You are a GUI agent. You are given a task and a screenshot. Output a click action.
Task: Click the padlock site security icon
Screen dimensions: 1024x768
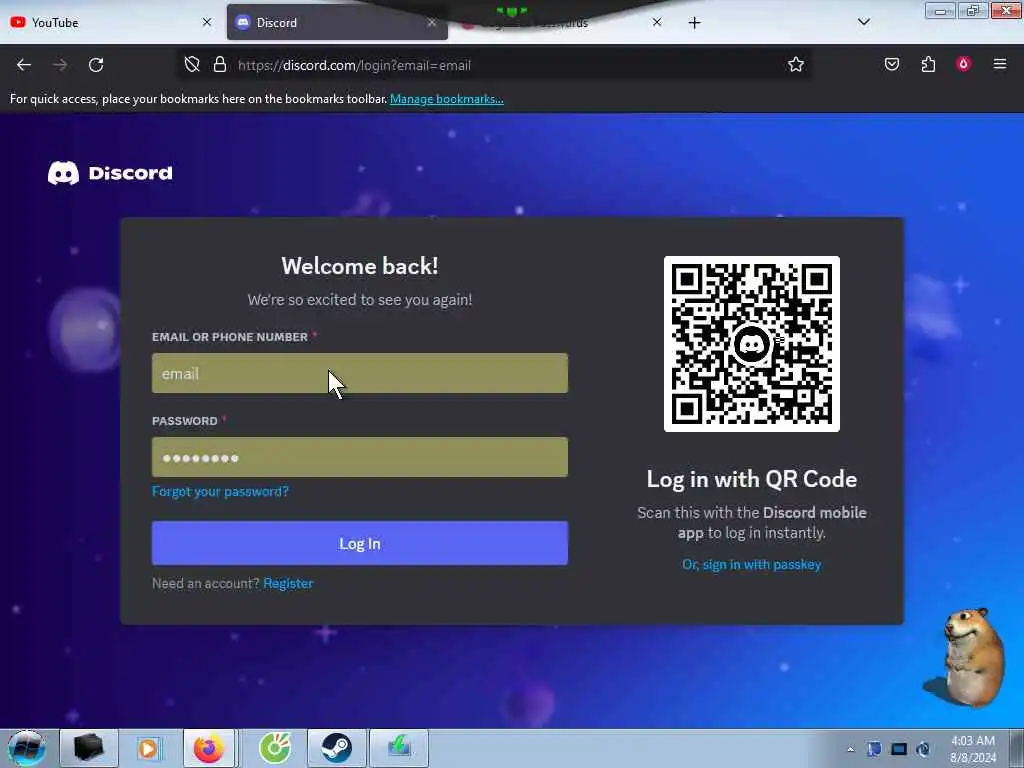[220, 65]
